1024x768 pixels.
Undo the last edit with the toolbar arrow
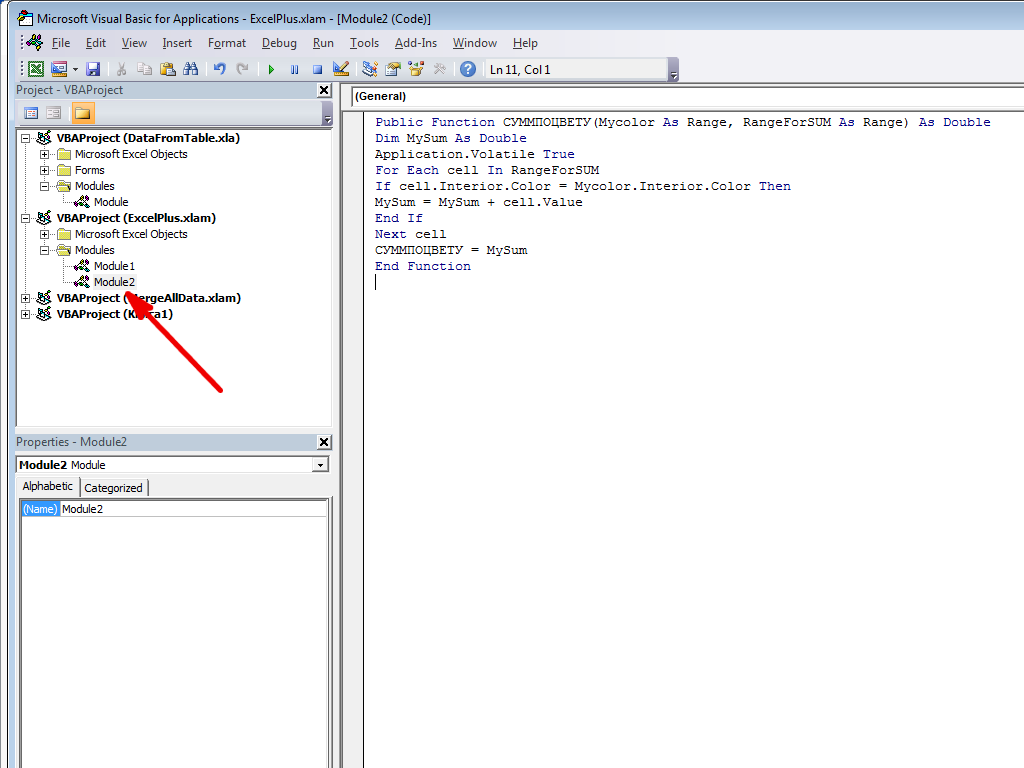(219, 69)
